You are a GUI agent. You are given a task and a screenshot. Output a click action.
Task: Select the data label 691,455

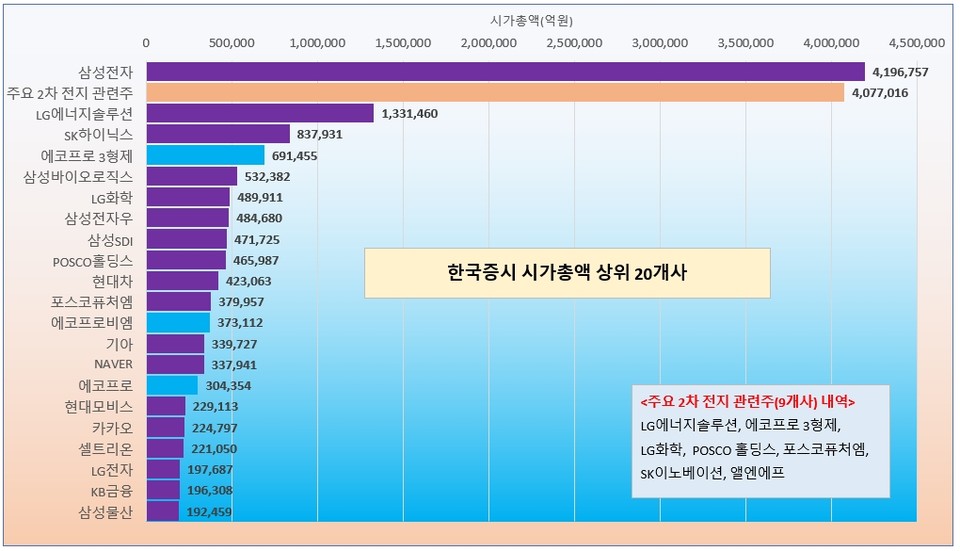tap(294, 156)
